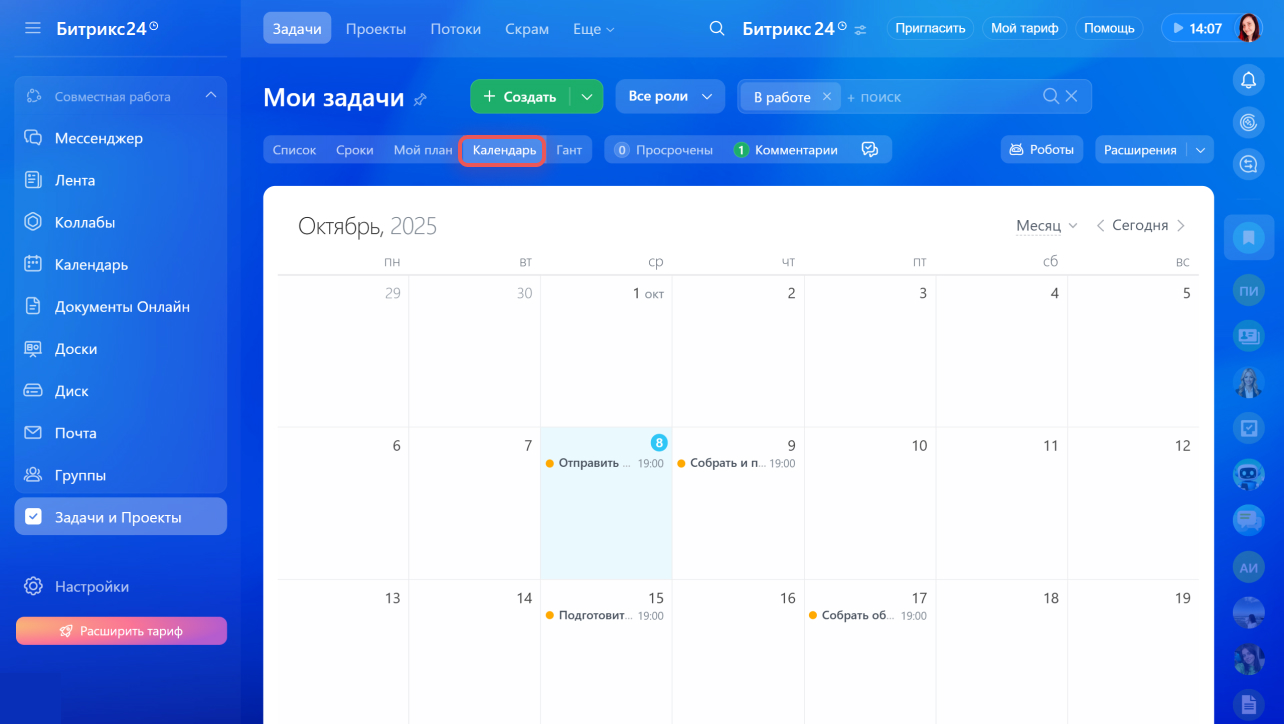
Task: Click the read-all comments chat icon
Action: (870, 150)
